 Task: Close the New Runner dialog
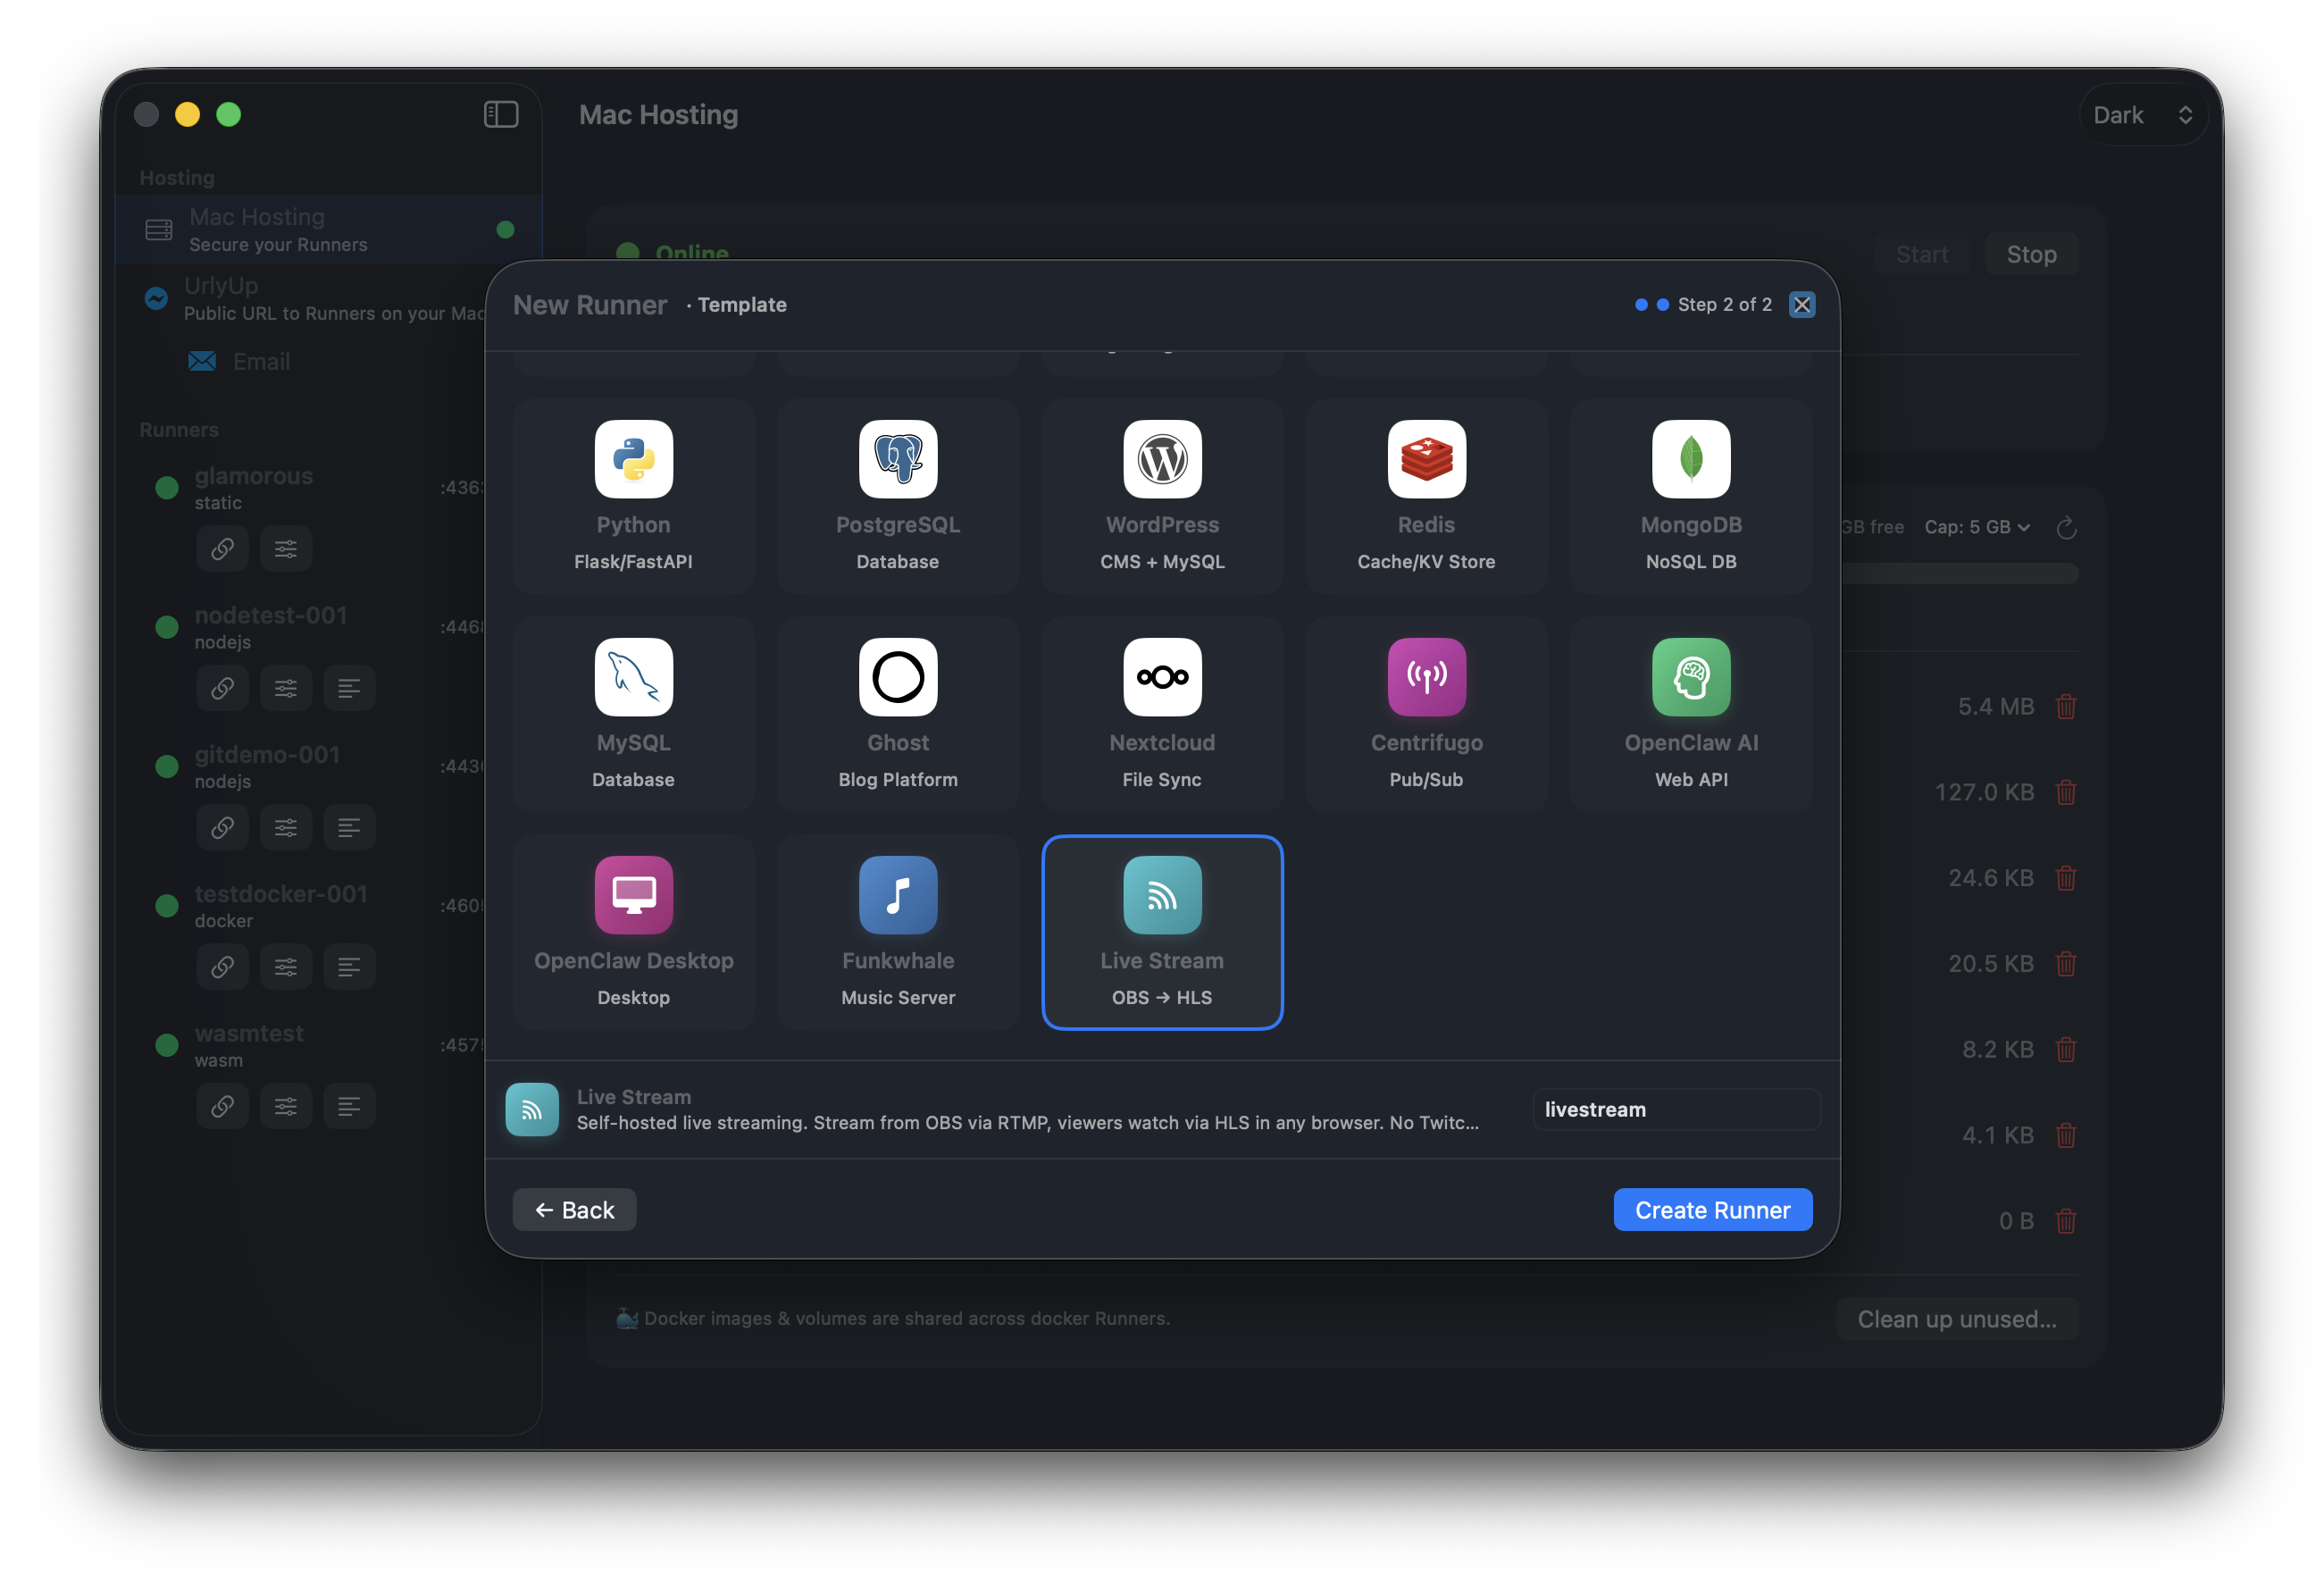1802,305
